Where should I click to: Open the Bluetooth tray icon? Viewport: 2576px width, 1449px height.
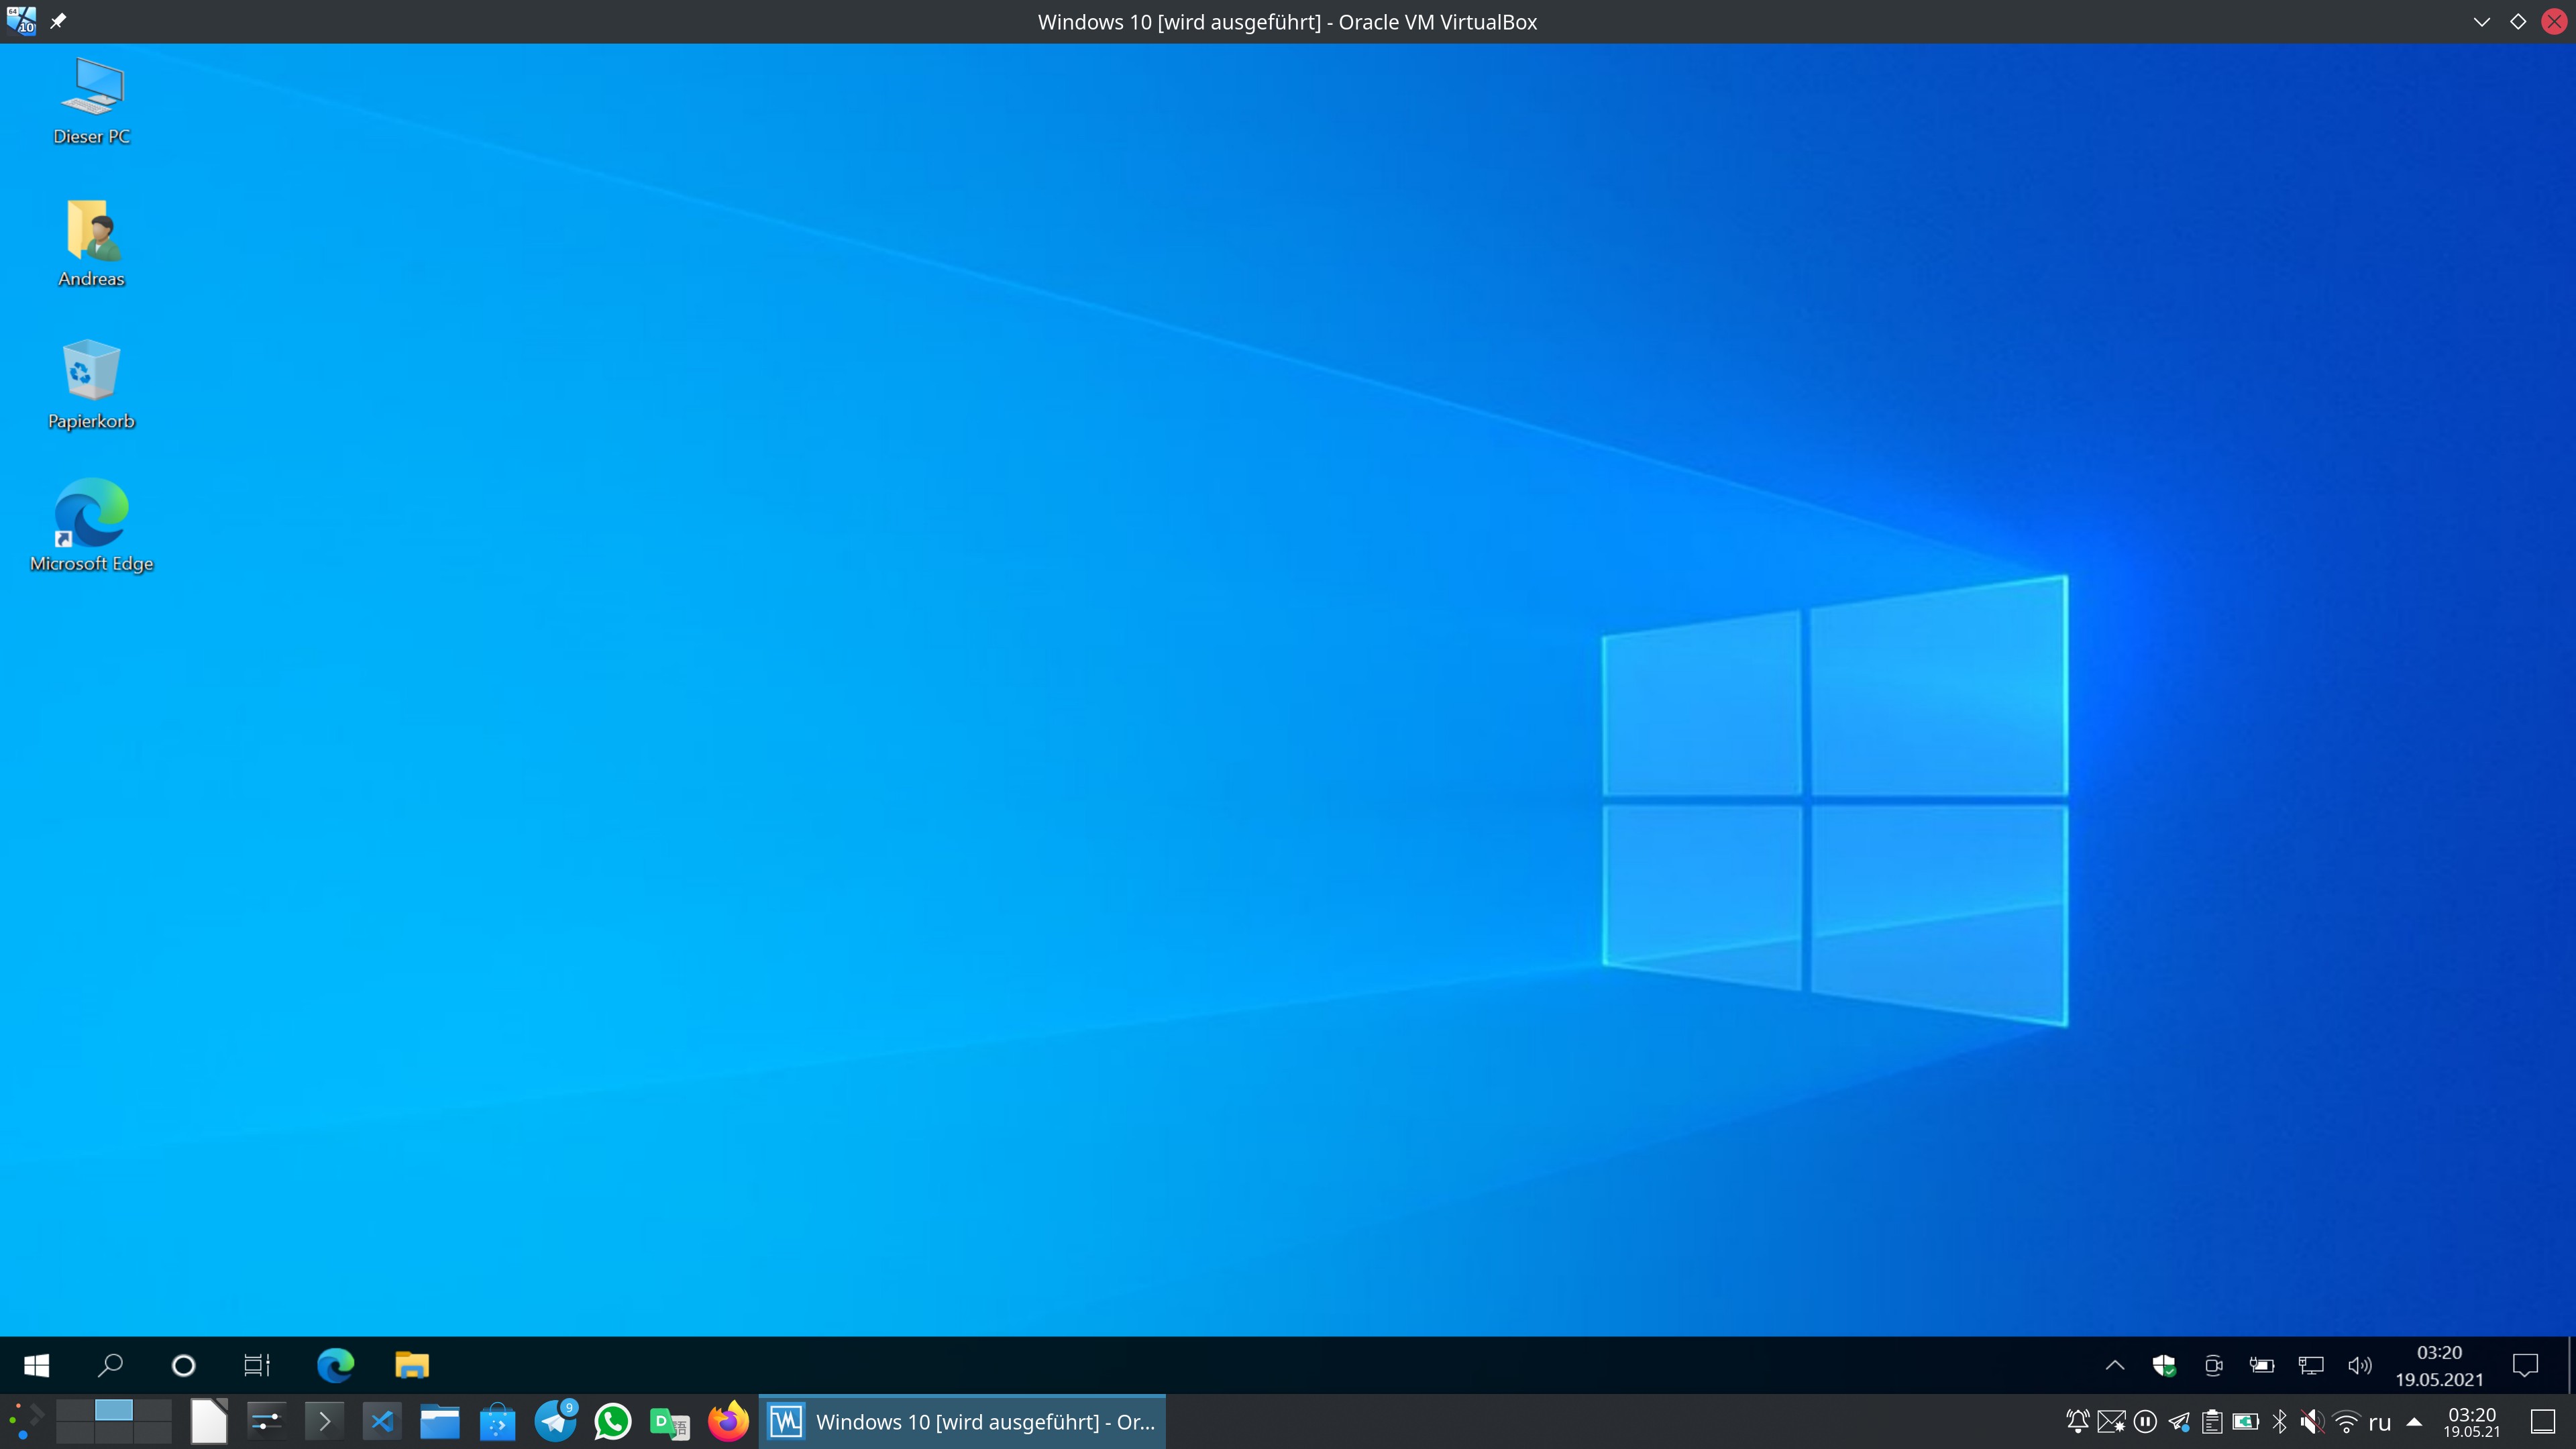point(2279,1422)
